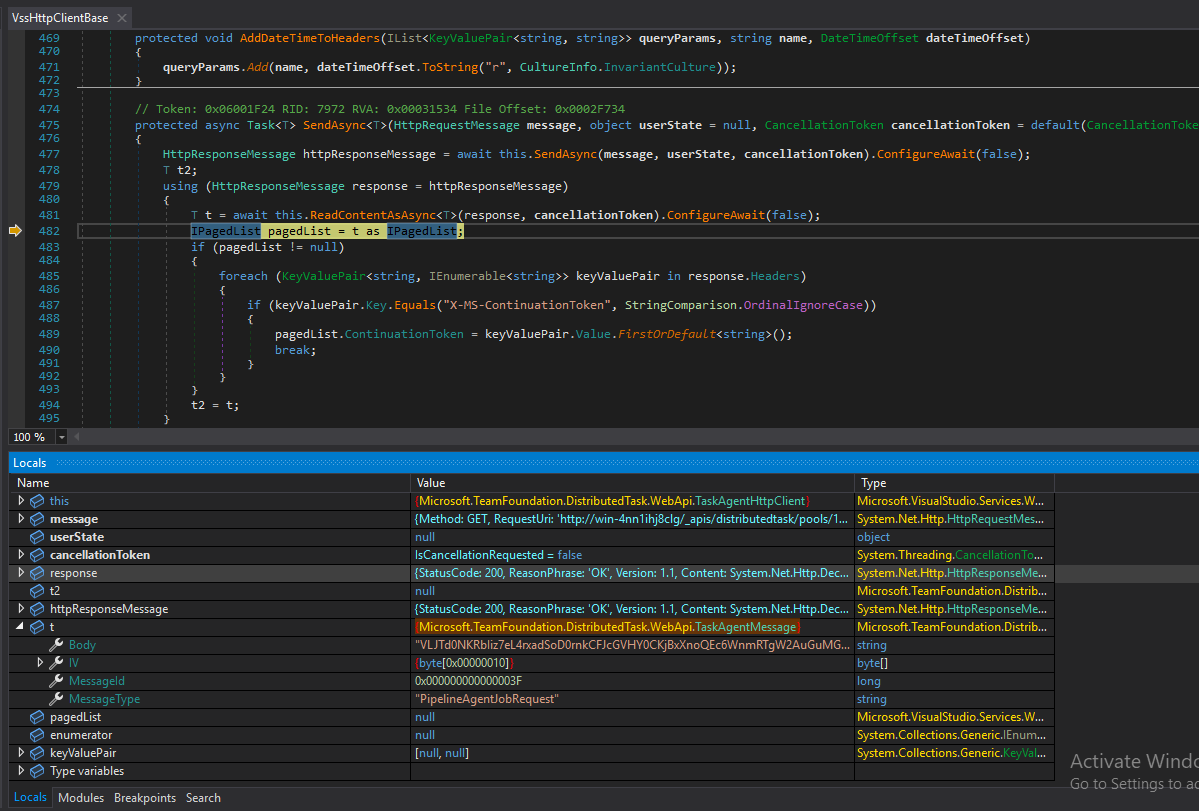
Task: Select the Body string value starting 'VLJTd0NKR'
Action: (632, 645)
